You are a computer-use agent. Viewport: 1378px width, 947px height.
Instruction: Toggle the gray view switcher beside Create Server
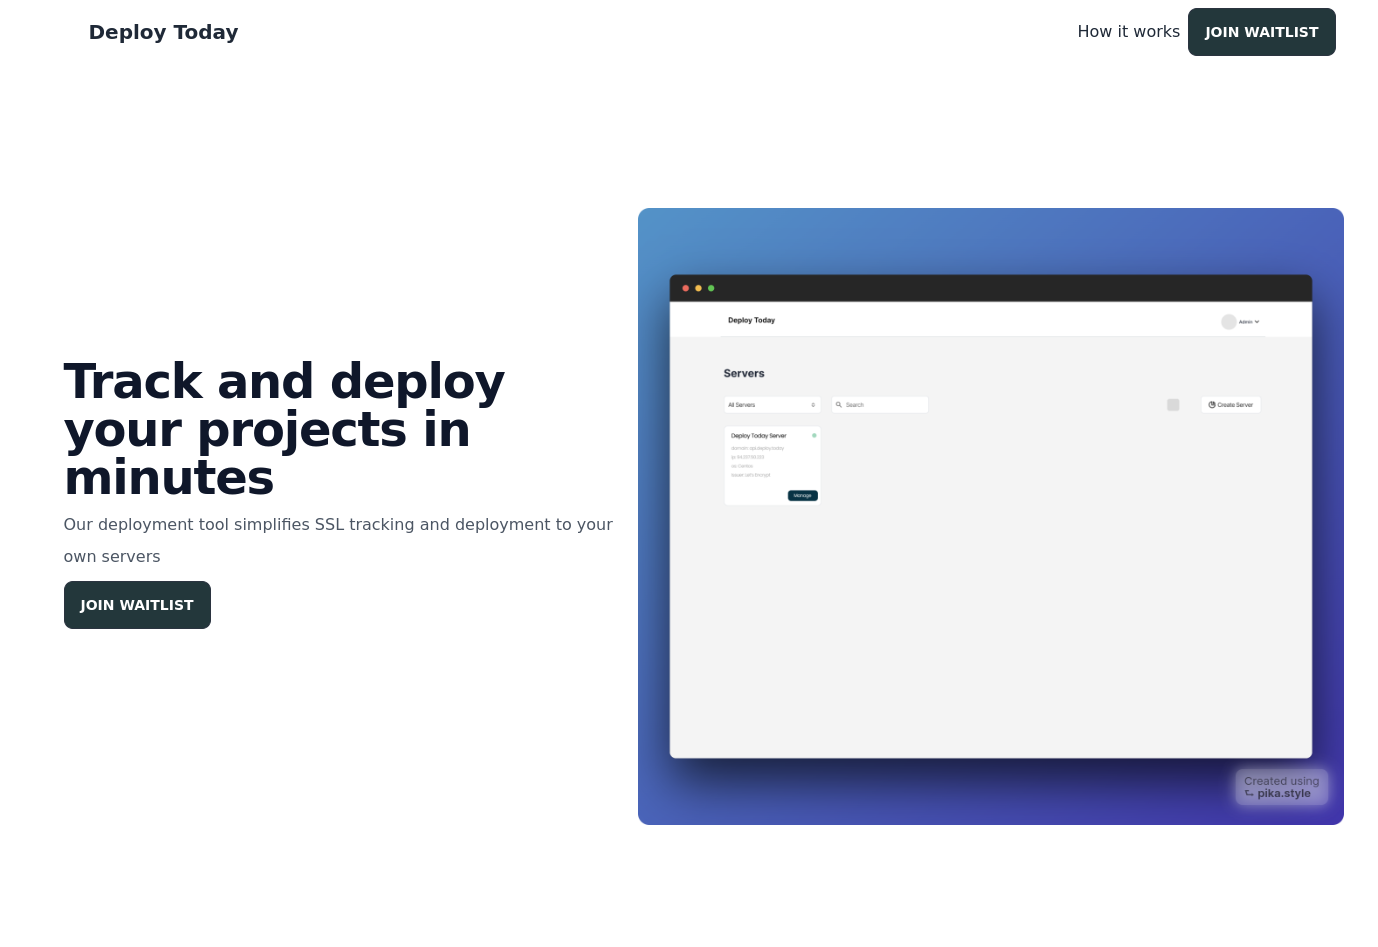tap(1173, 404)
